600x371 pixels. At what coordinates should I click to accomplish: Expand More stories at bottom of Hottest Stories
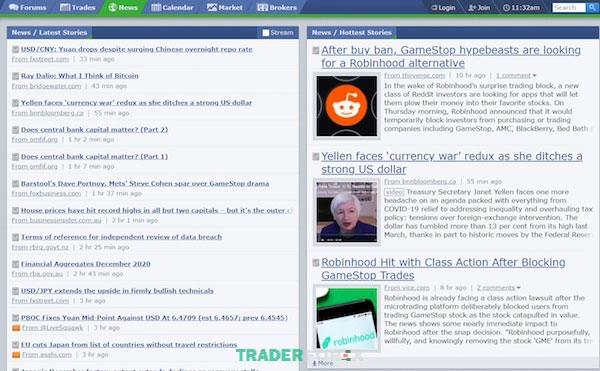click(323, 363)
